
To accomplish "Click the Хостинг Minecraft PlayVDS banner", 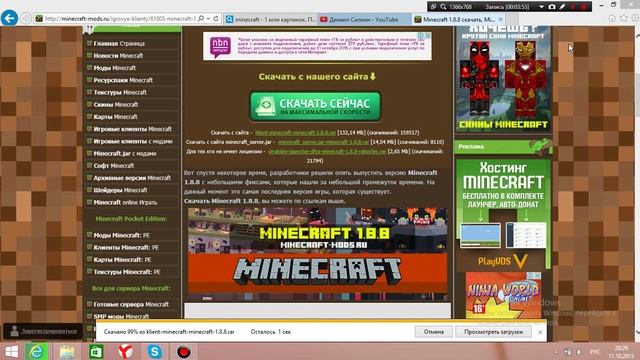I will point(503,214).
